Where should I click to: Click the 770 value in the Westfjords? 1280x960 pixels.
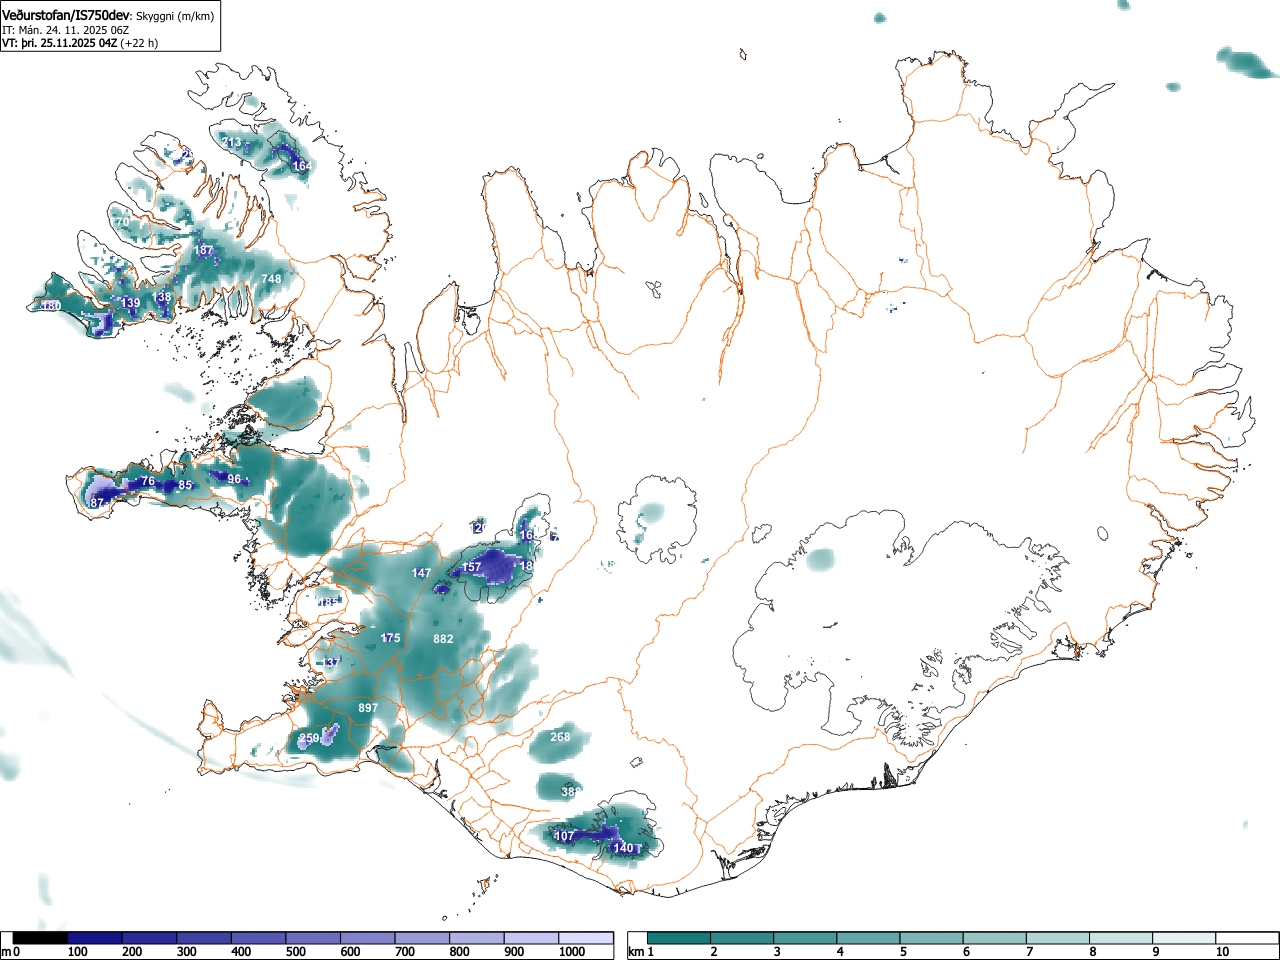(x=122, y=221)
